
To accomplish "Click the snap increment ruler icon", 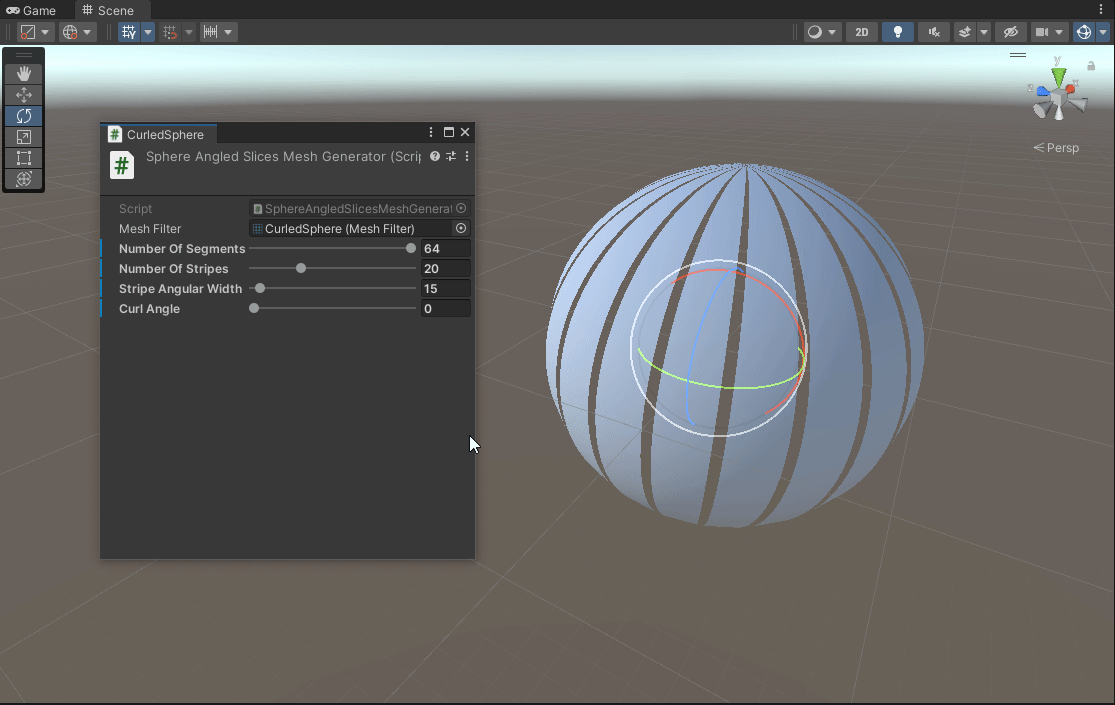I will pyautogui.click(x=210, y=32).
